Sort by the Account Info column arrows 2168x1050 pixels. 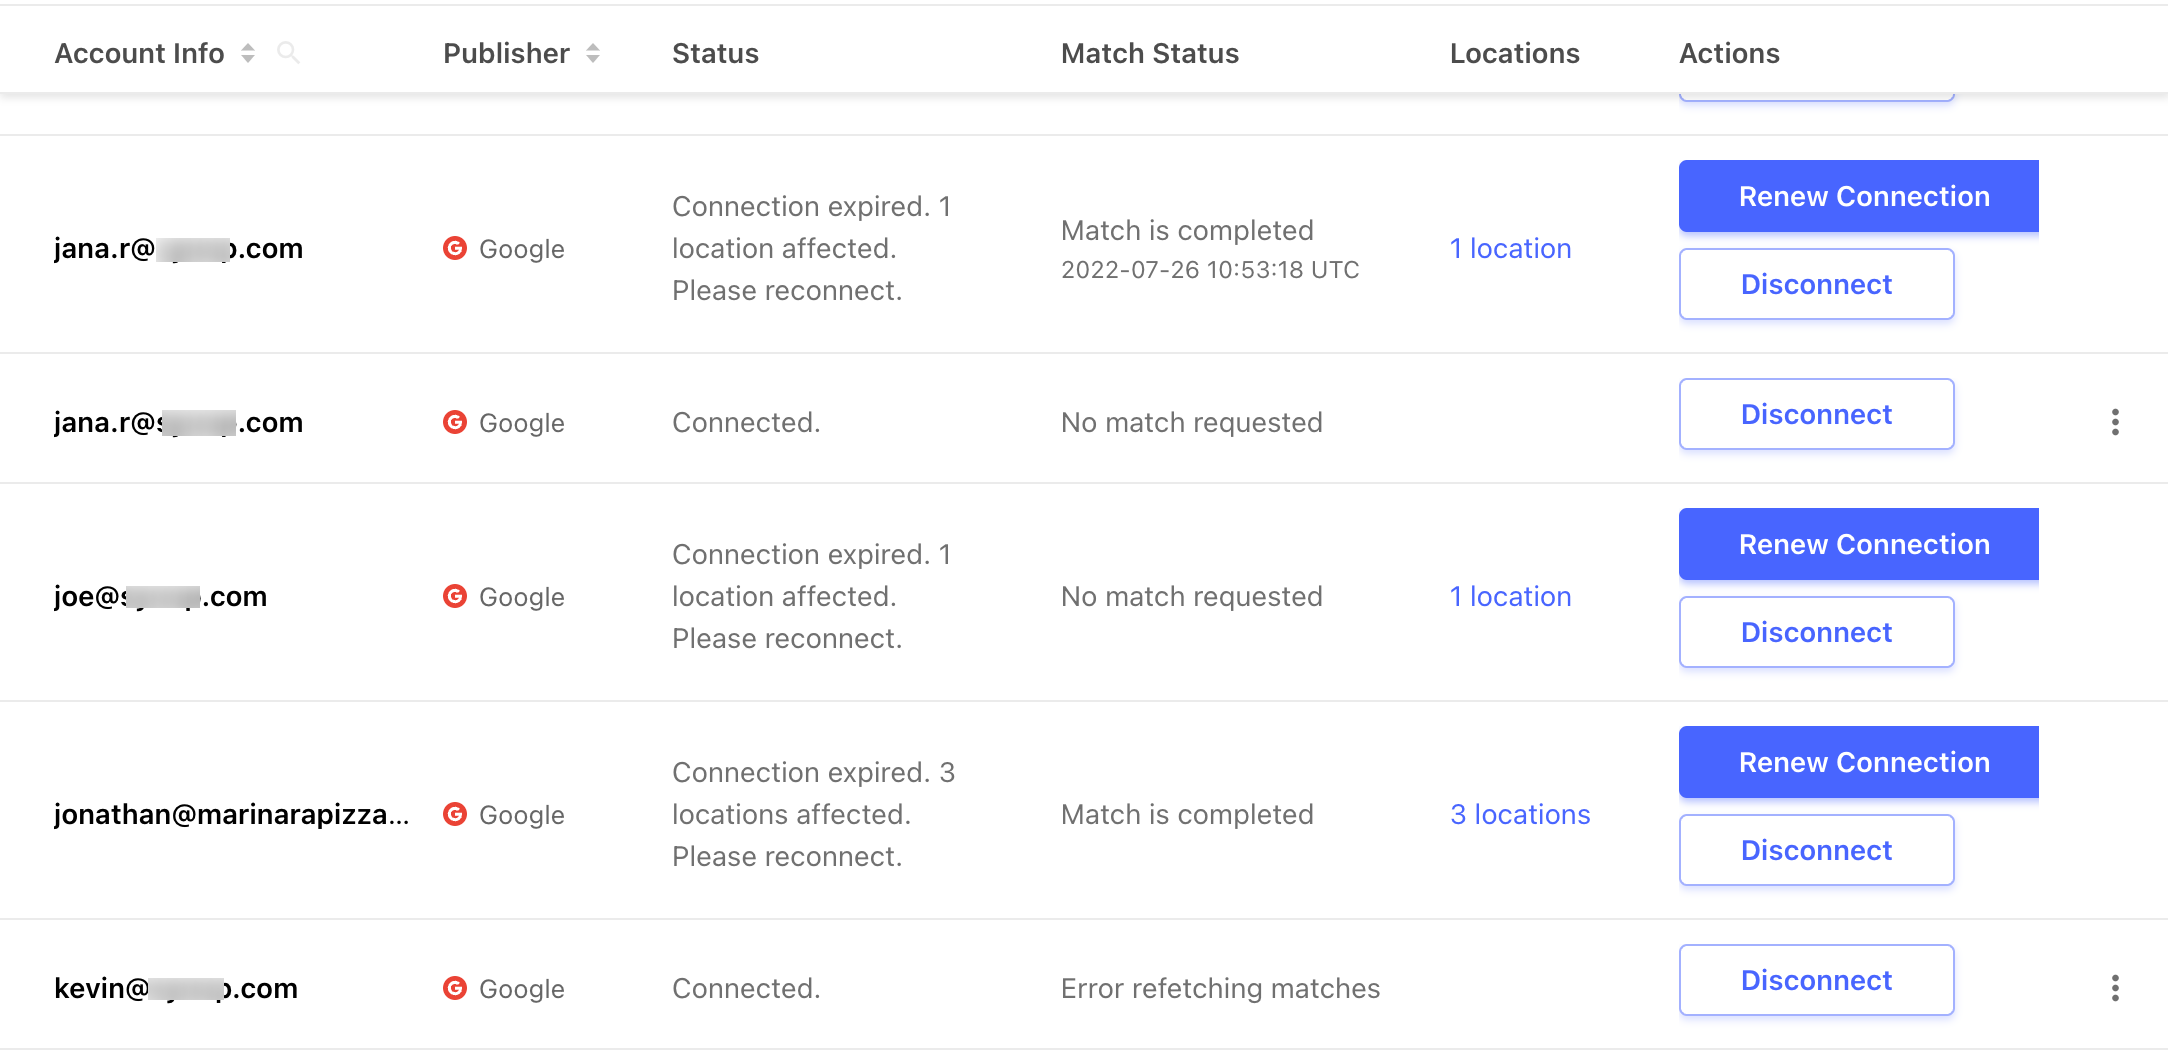(x=248, y=53)
